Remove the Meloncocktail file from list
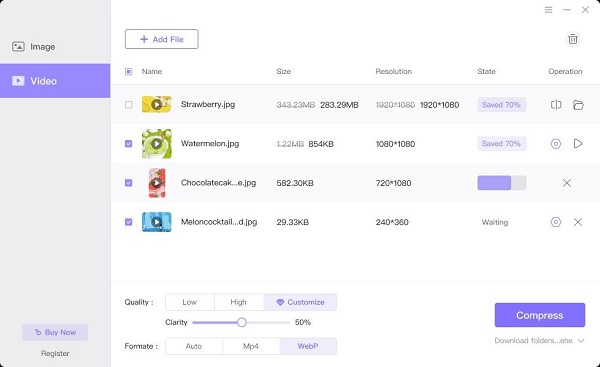Image resolution: width=600 pixels, height=367 pixels. (x=578, y=222)
